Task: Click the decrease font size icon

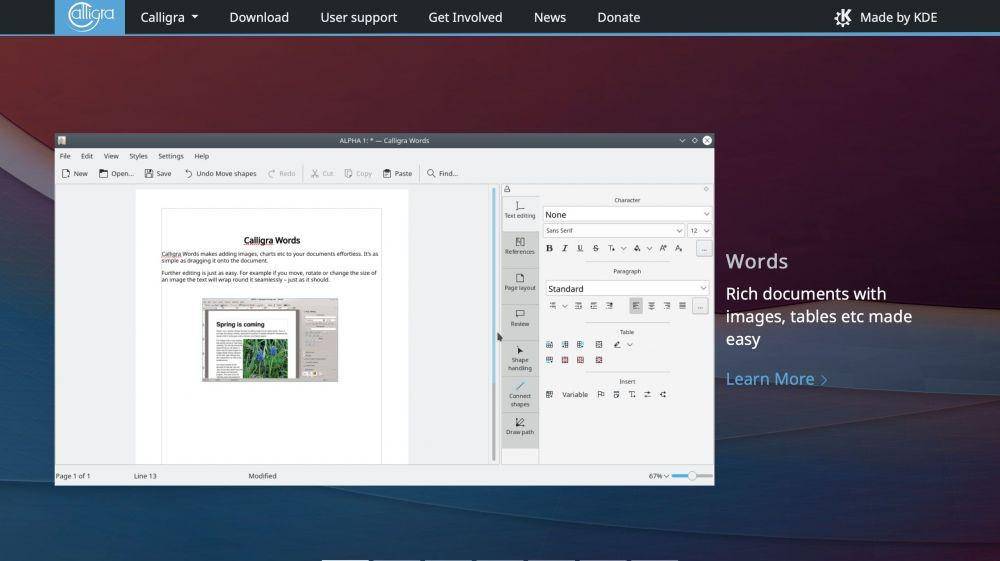Action: (x=679, y=249)
